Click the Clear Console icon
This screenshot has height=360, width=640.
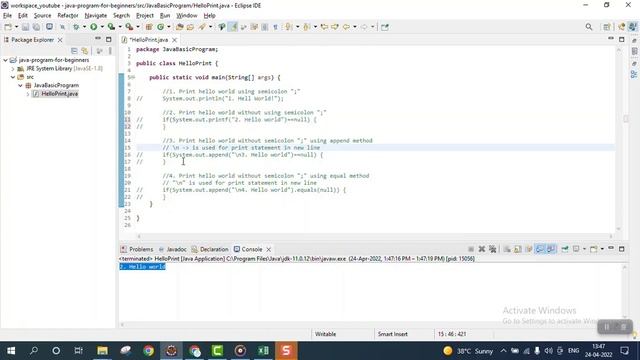click(x=507, y=249)
